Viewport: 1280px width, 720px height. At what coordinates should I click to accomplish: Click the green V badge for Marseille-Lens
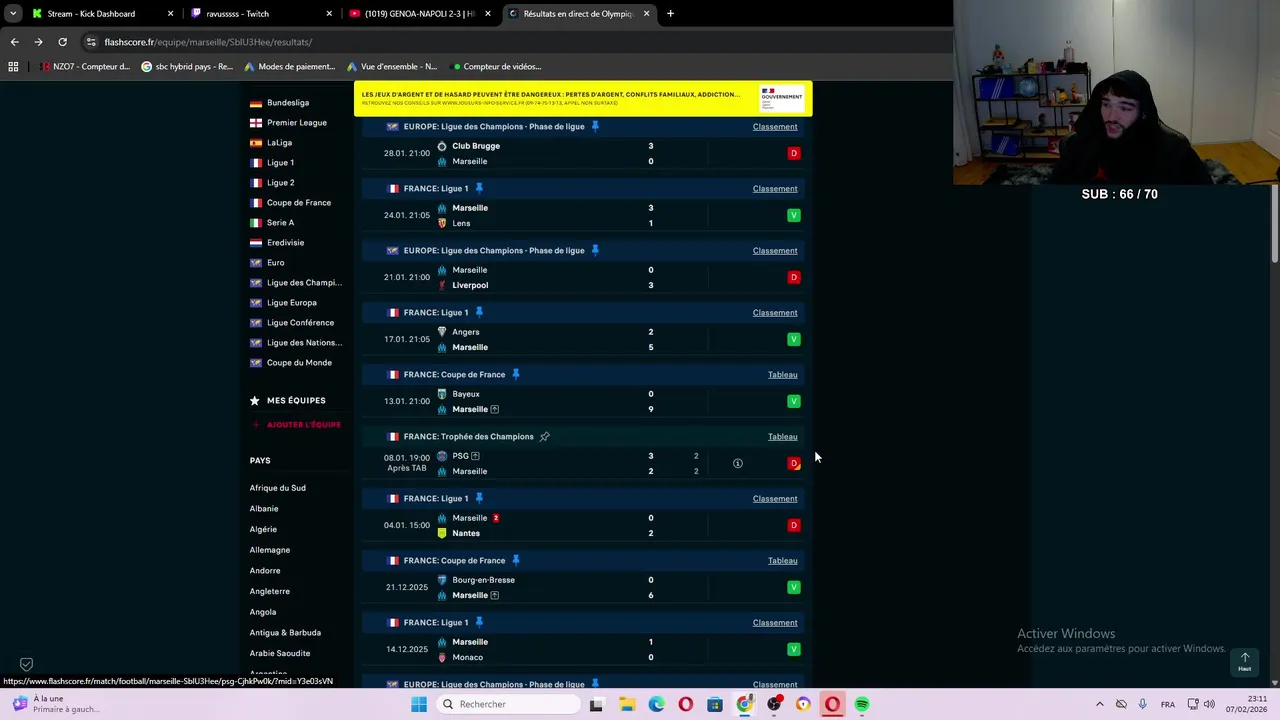tap(794, 215)
